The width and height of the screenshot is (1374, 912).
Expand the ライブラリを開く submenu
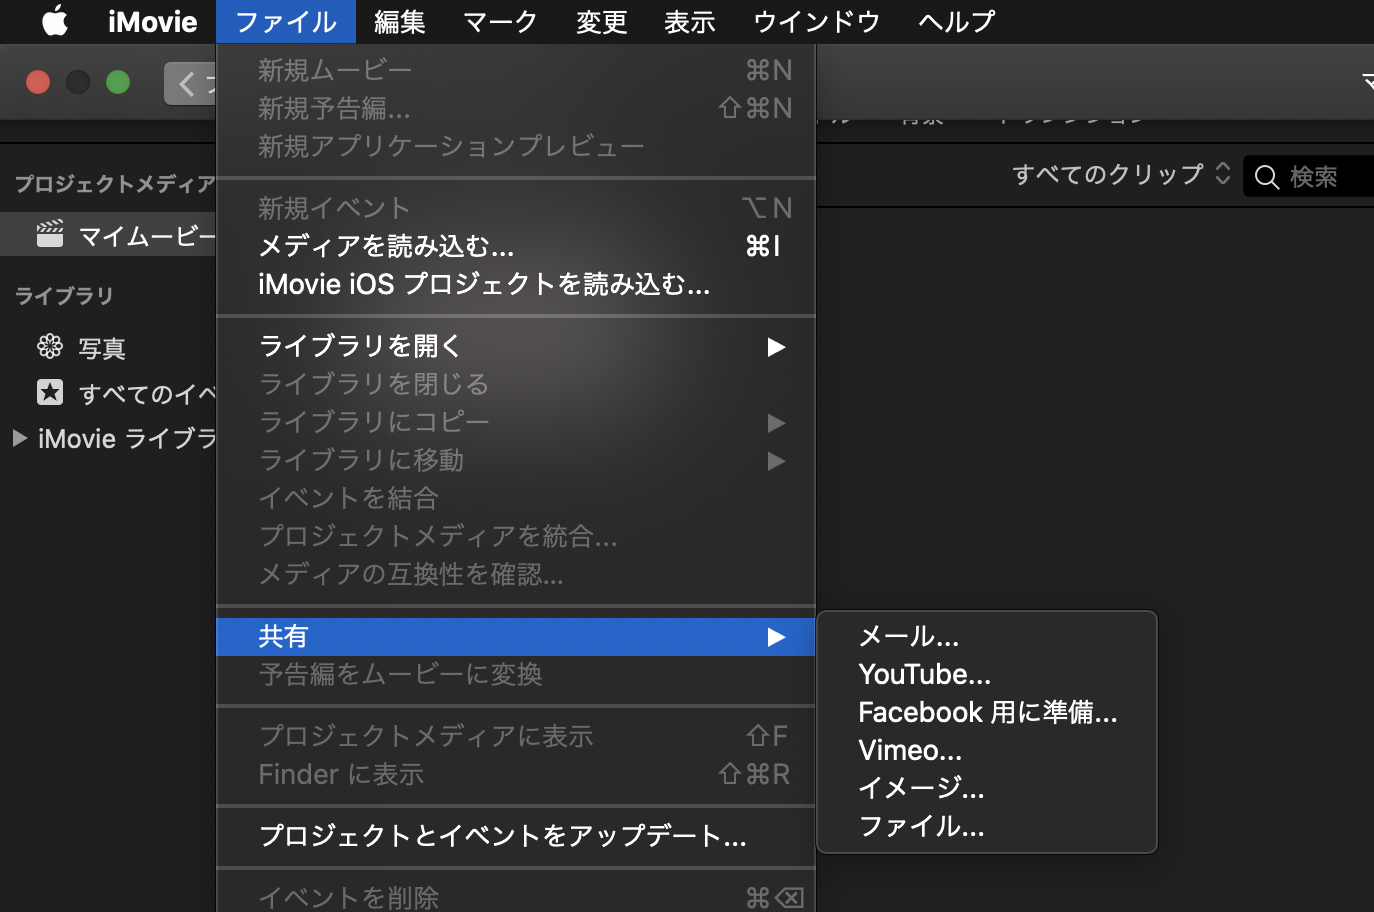pos(516,346)
